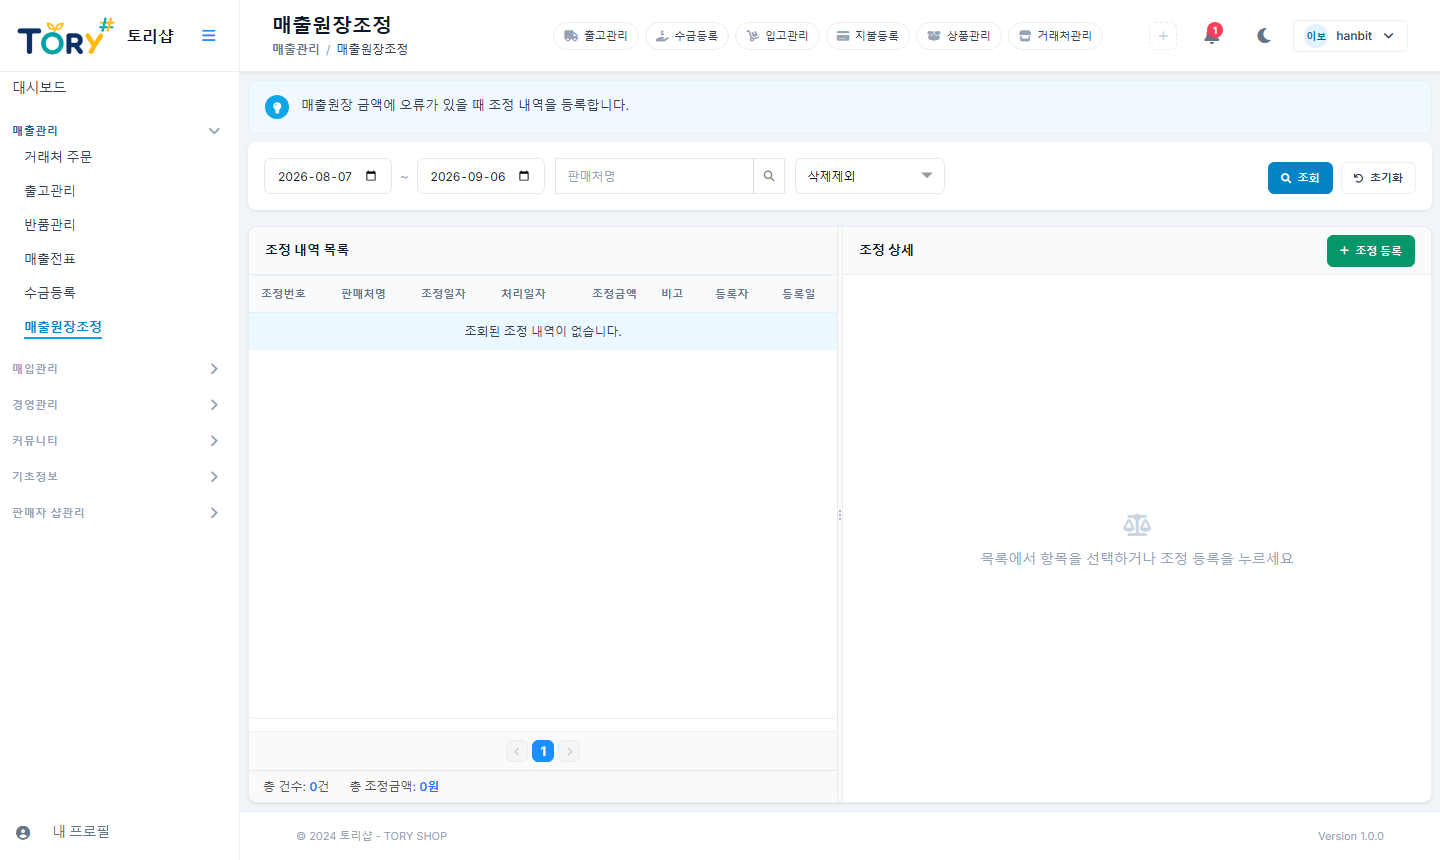Click the panel splitter handle between list and detail
Screen dimensions: 1440x860
(840, 515)
